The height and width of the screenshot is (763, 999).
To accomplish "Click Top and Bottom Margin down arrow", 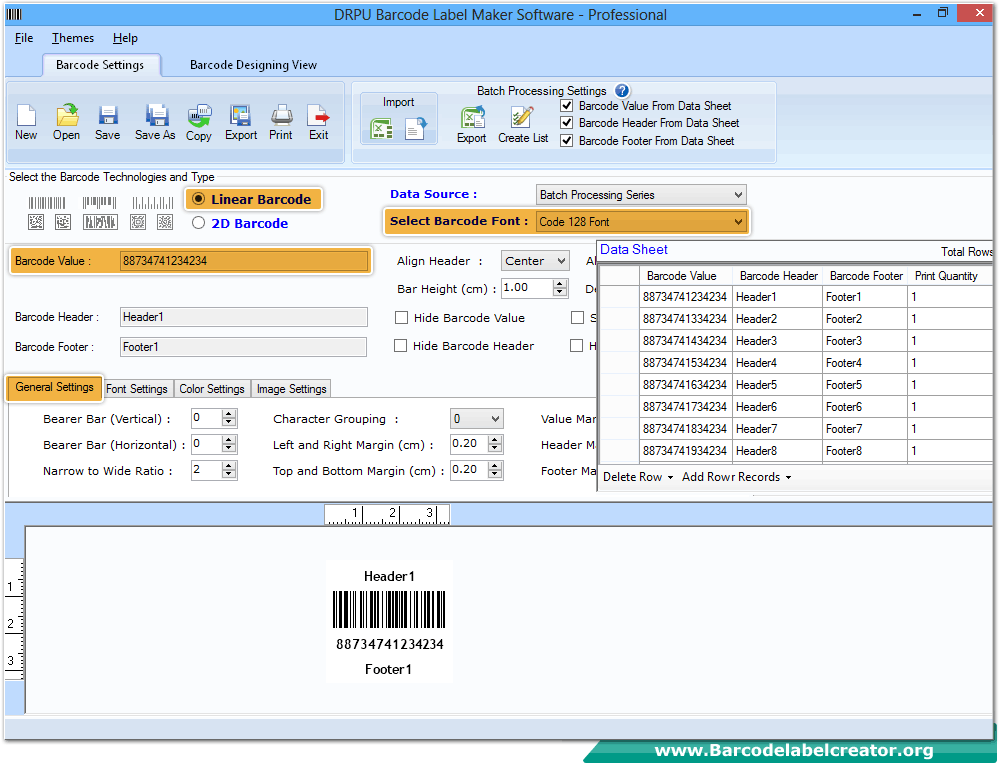I will [x=495, y=474].
